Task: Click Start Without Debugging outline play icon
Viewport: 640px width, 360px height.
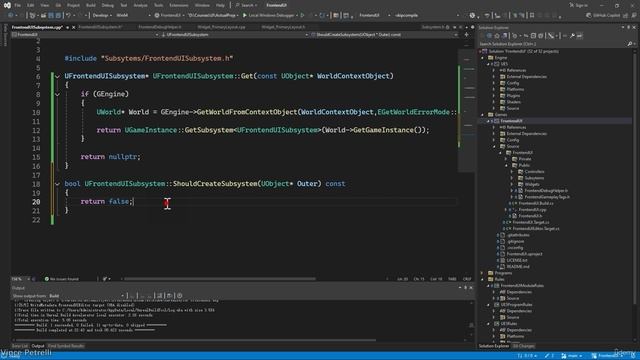Action: tap(302, 16)
